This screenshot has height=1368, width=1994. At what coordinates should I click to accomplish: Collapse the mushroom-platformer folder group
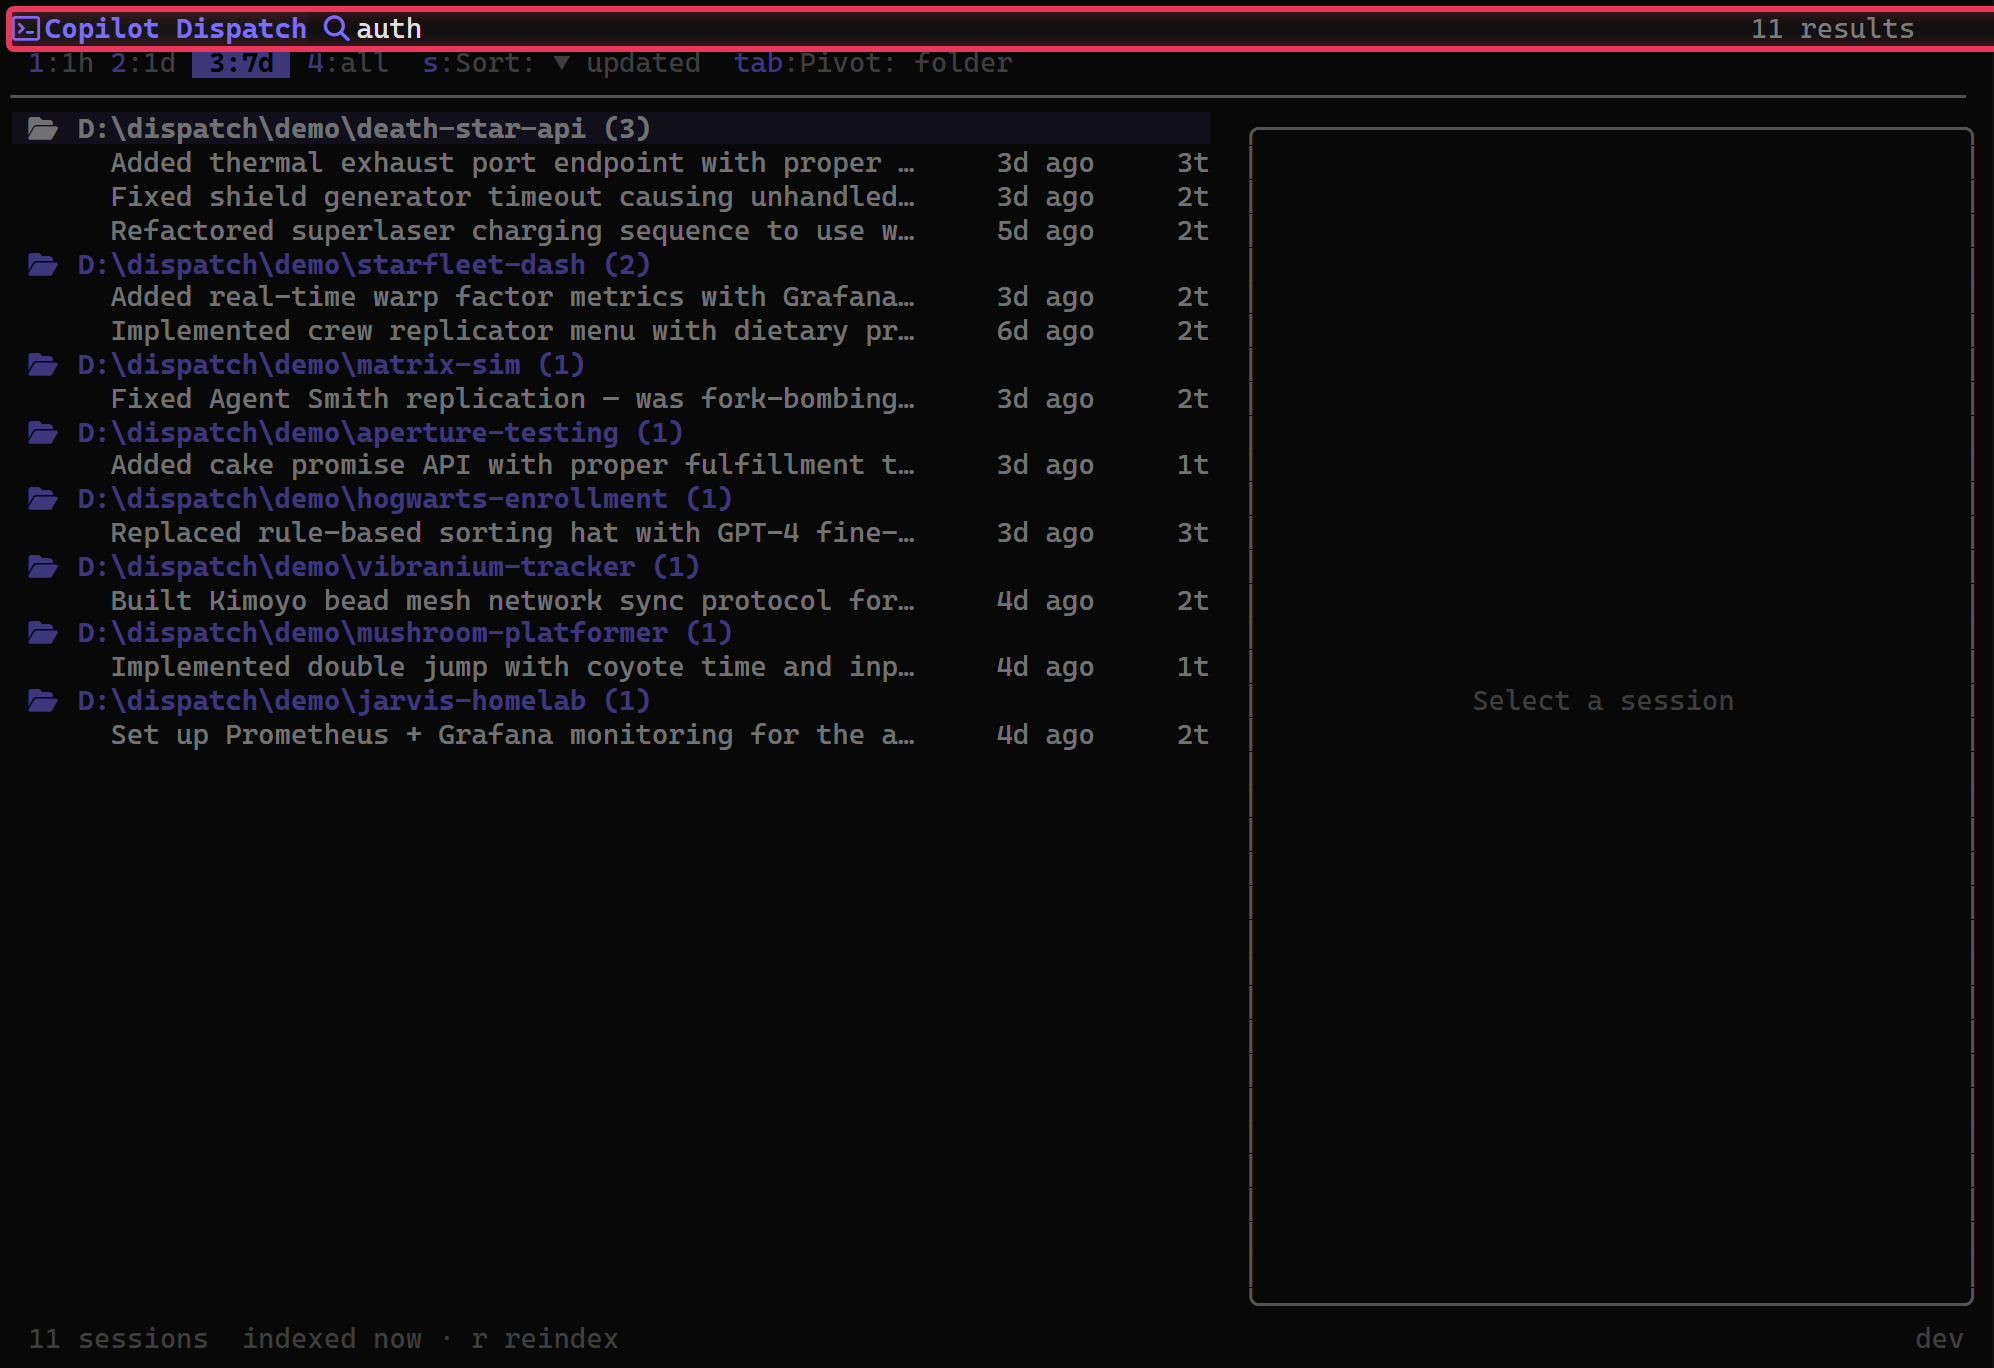pos(404,633)
